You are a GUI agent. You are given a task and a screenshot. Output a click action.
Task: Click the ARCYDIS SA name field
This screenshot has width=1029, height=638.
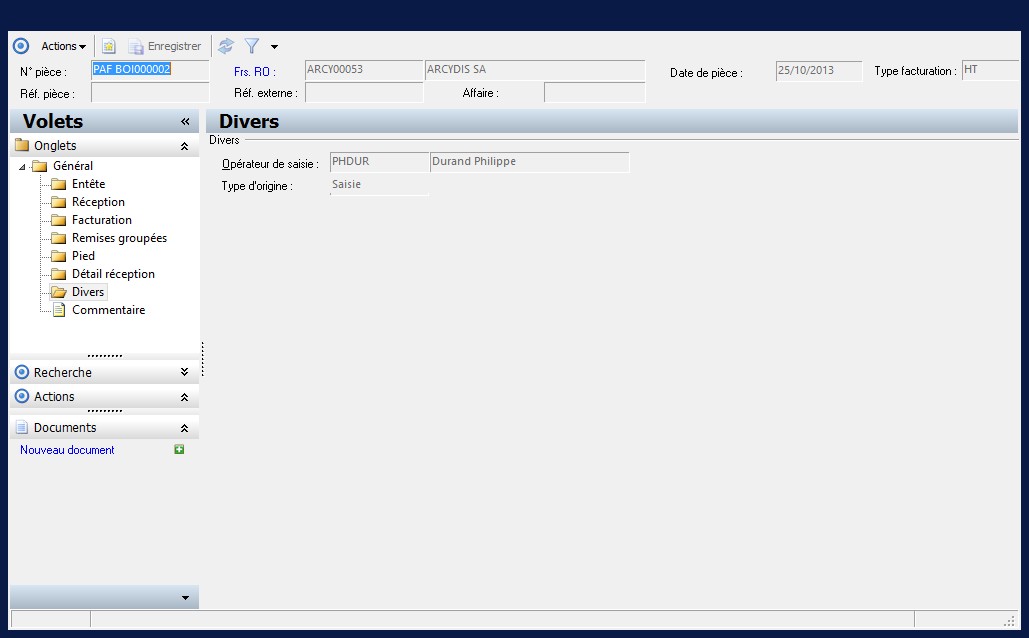pos(535,70)
